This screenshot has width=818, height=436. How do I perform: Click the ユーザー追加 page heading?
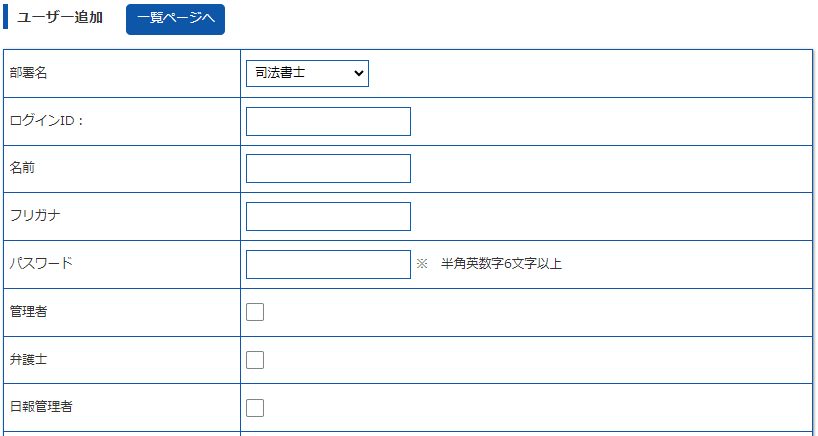pyautogui.click(x=60, y=18)
